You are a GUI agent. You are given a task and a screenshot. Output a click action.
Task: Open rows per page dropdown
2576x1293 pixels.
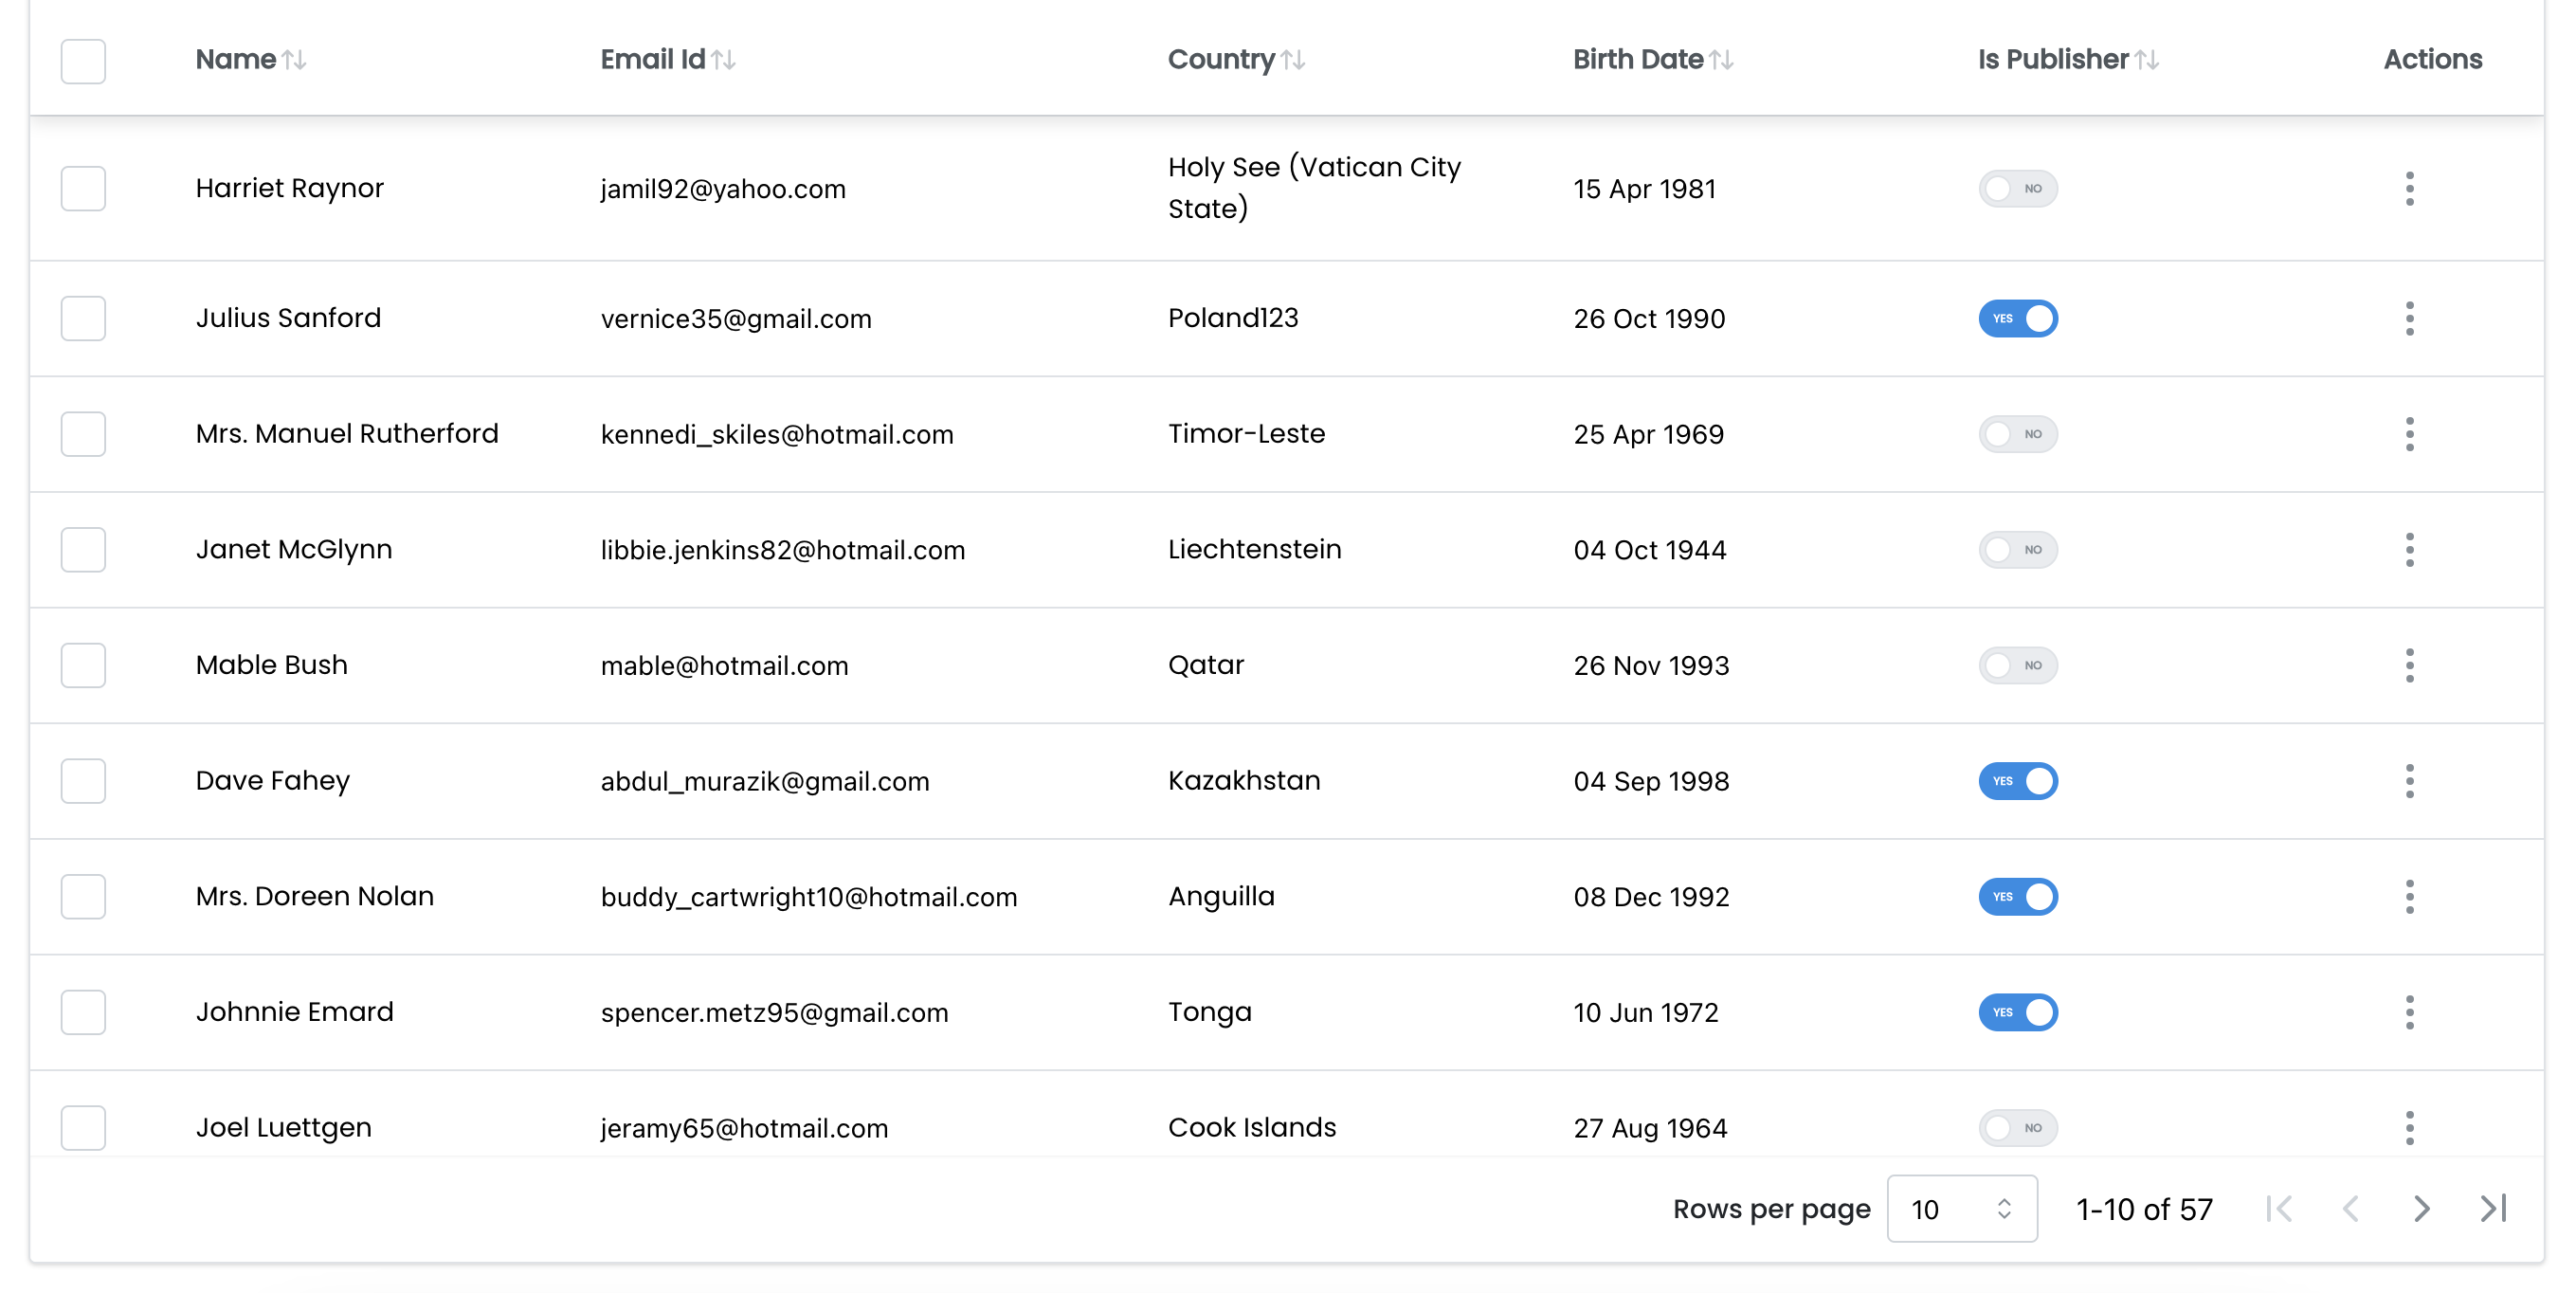(x=1961, y=1209)
